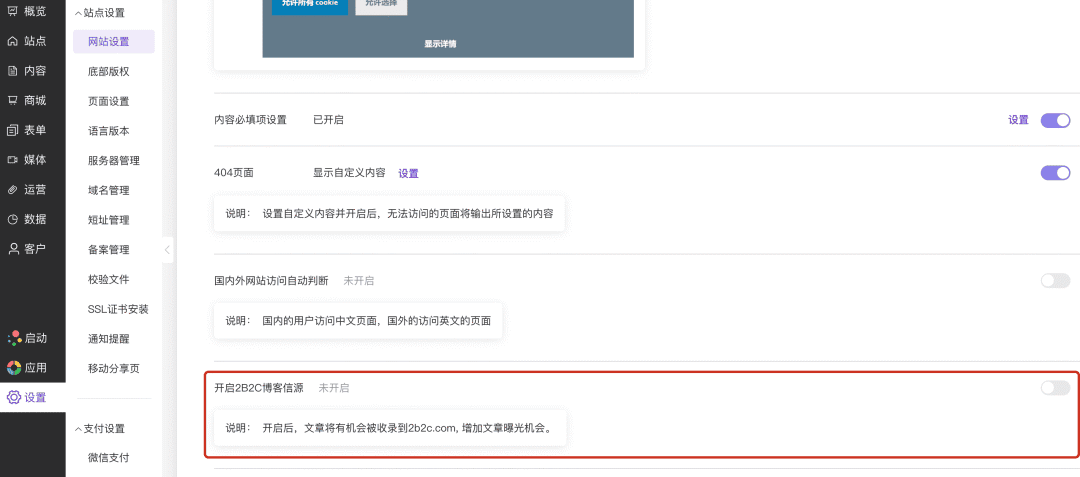The image size is (1080, 477).
Task: Open 移动分享页 settings
Action: (114, 368)
